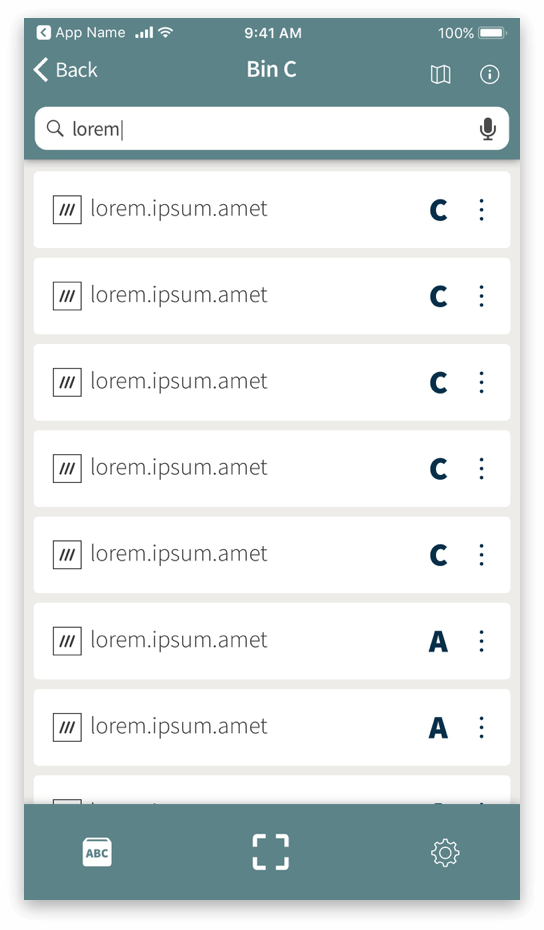
Task: Tap the magnifier search icon
Action: [x=55, y=128]
